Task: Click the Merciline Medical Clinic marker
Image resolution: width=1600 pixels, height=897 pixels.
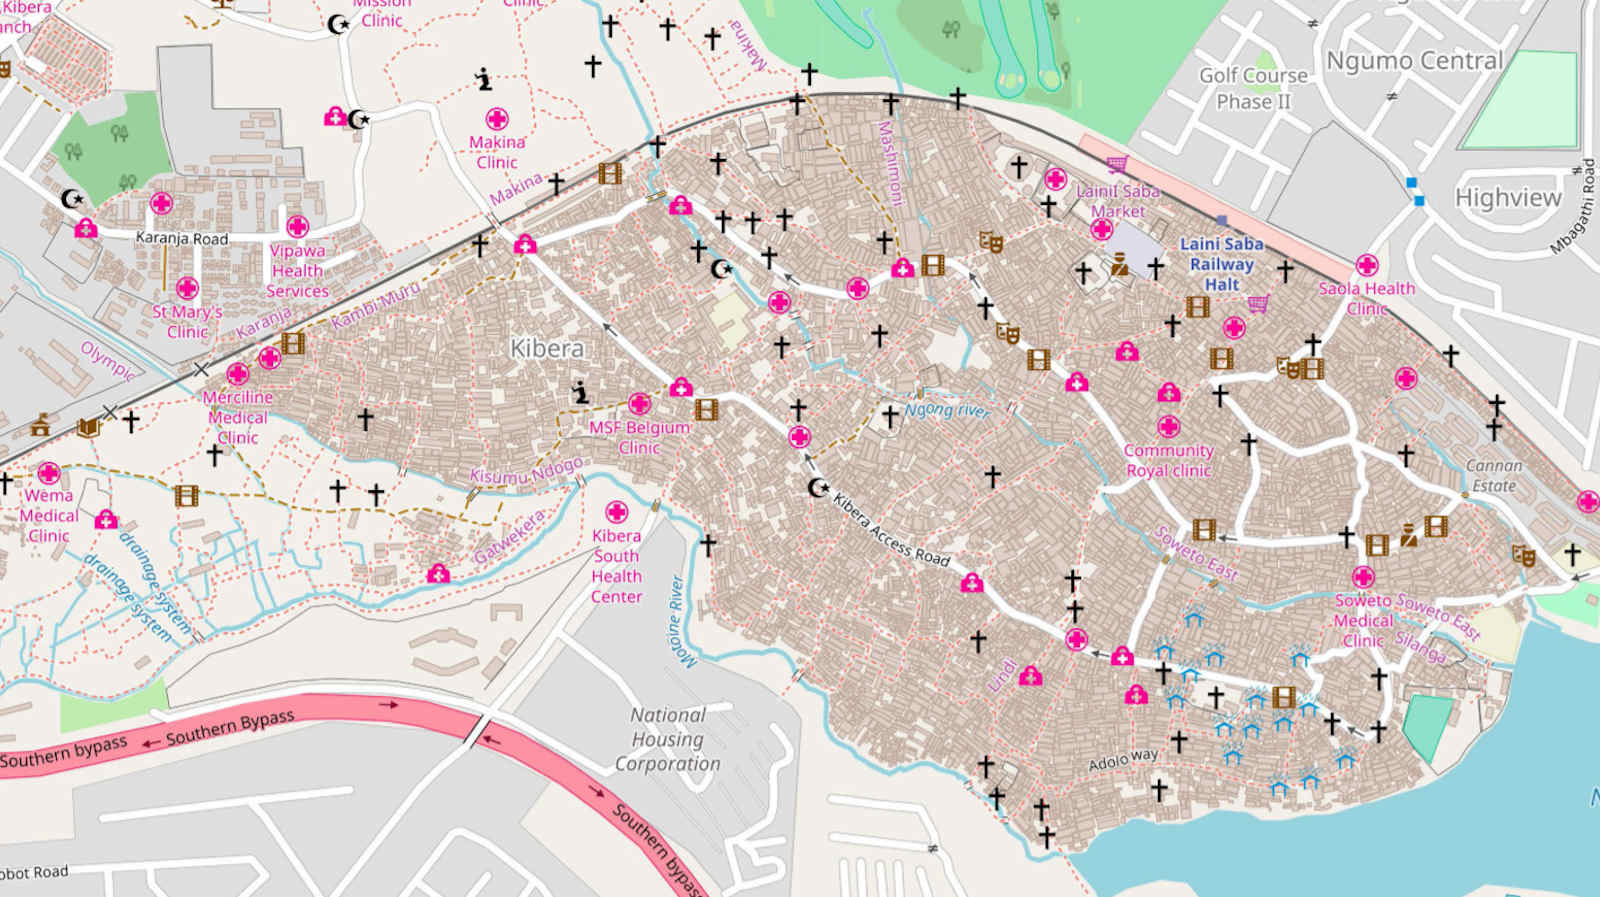Action: pyautogui.click(x=237, y=374)
